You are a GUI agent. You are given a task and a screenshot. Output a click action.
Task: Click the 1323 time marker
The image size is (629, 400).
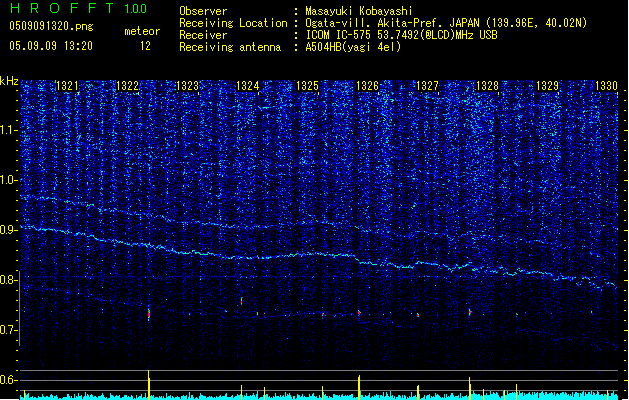pos(187,86)
